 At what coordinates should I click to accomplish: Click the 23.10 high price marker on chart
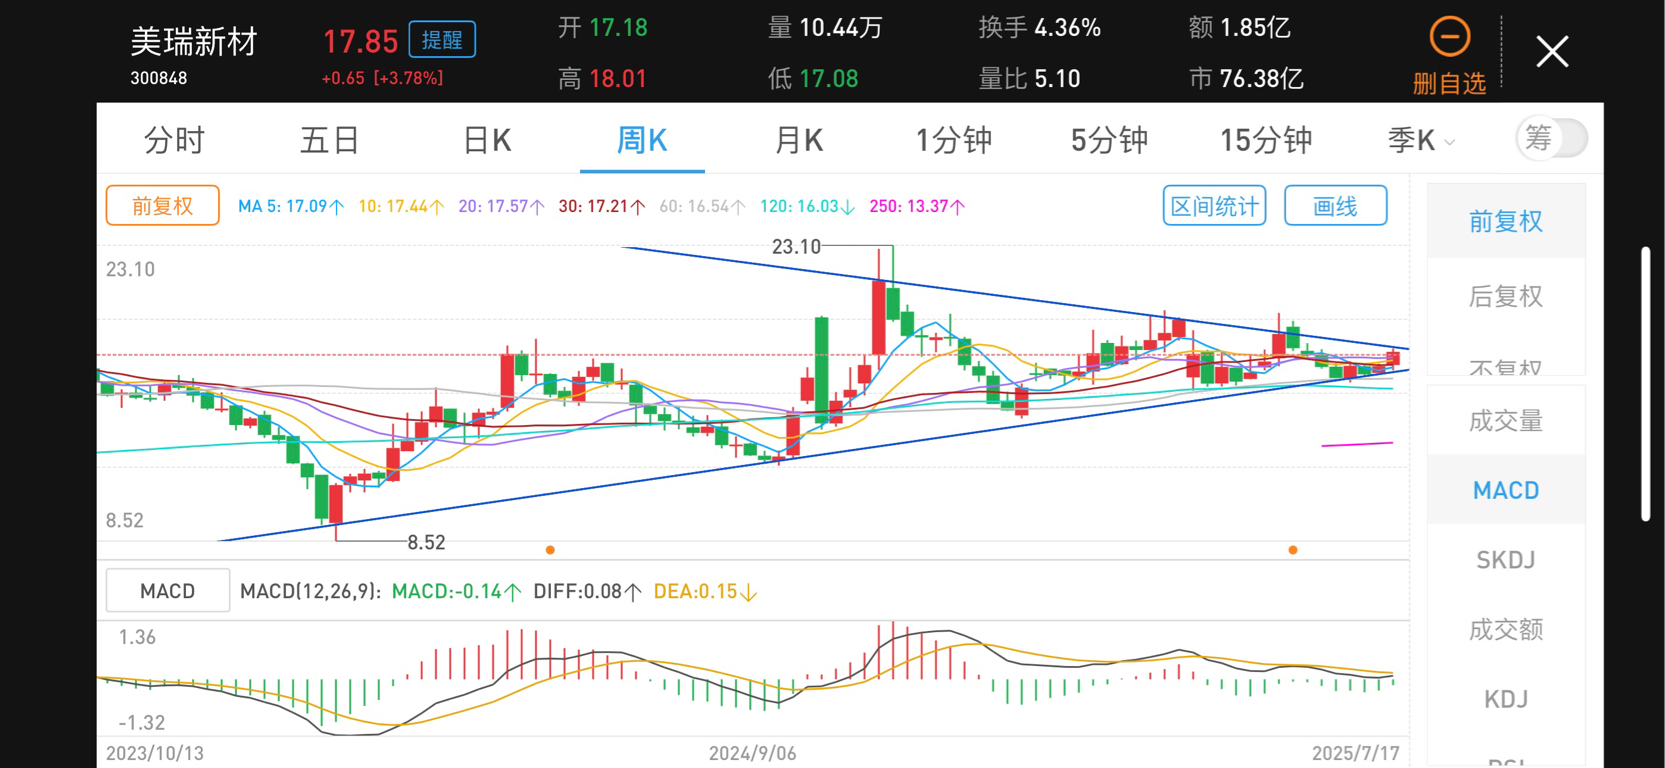pos(796,246)
